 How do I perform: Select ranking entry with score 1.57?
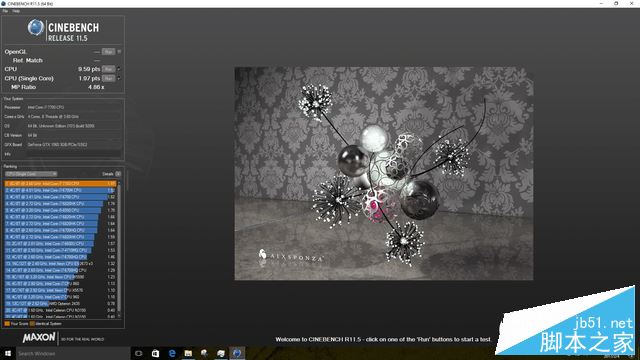(x=60, y=244)
